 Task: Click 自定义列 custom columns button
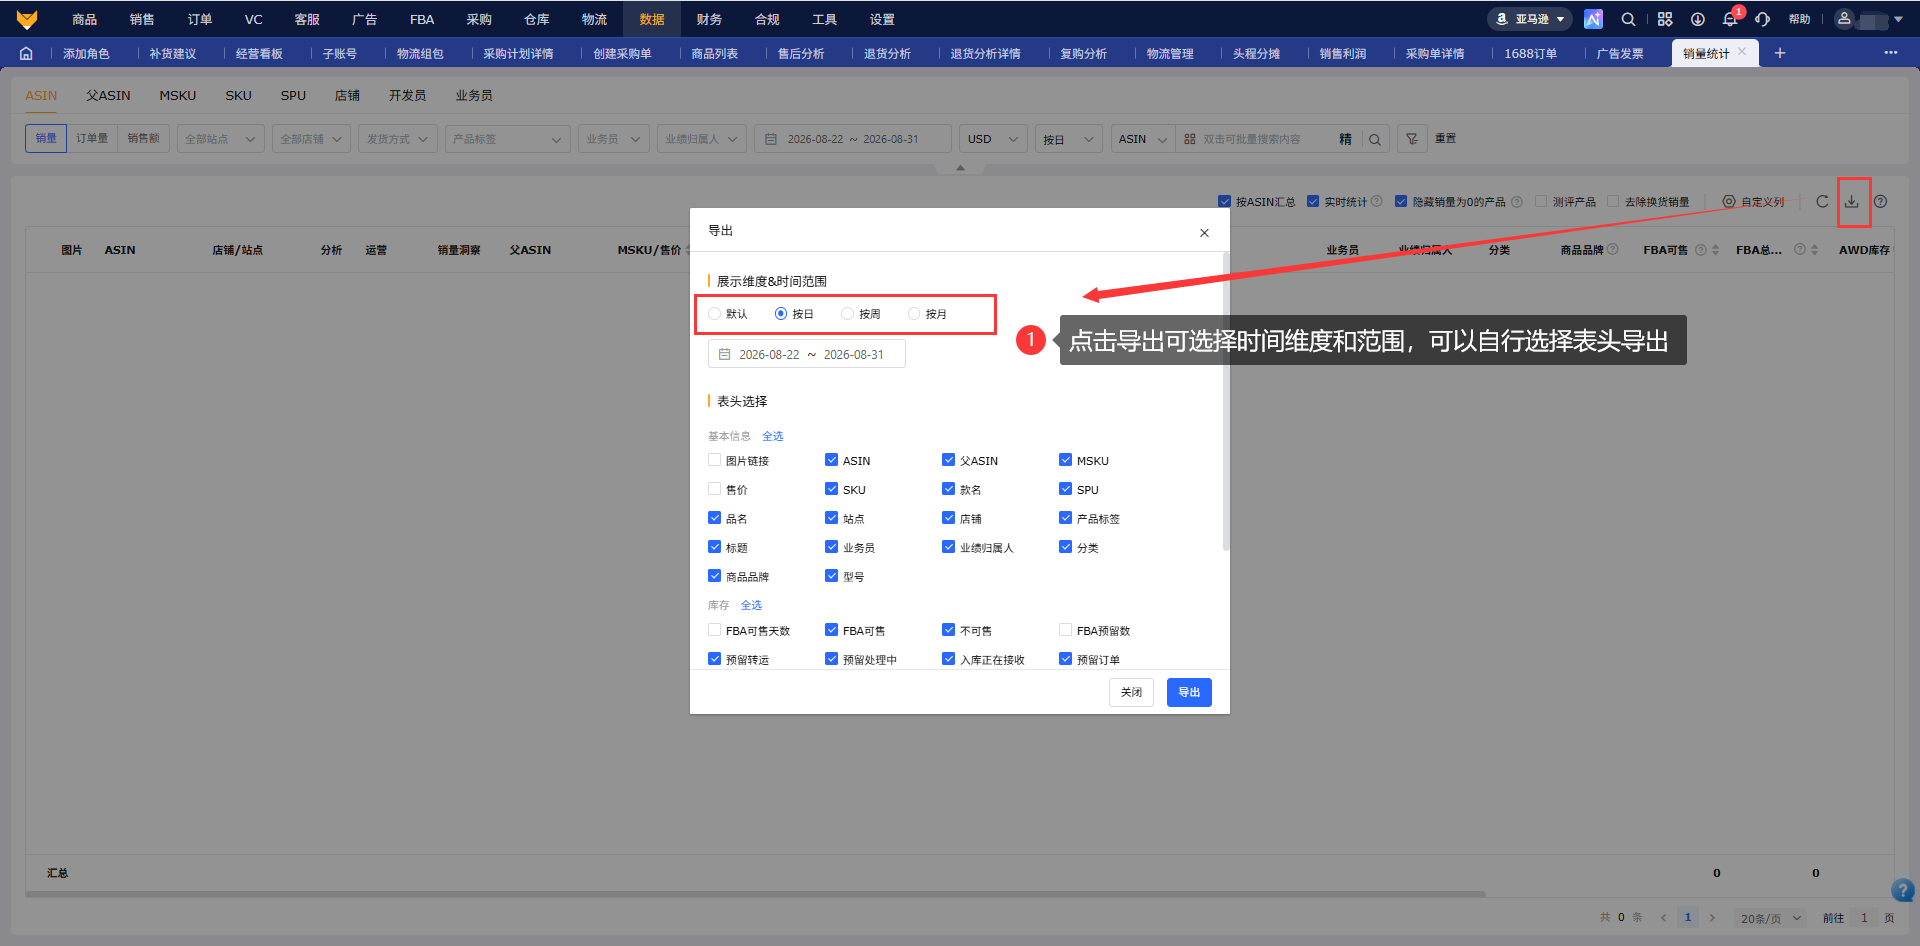click(x=1753, y=201)
